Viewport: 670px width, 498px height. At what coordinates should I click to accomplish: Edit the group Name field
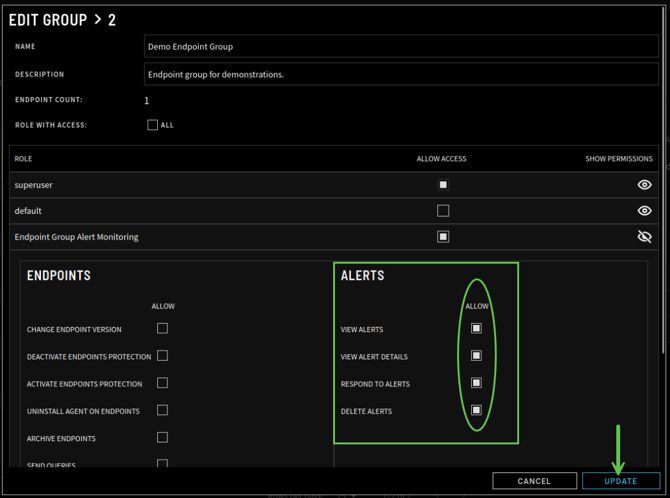pos(400,46)
